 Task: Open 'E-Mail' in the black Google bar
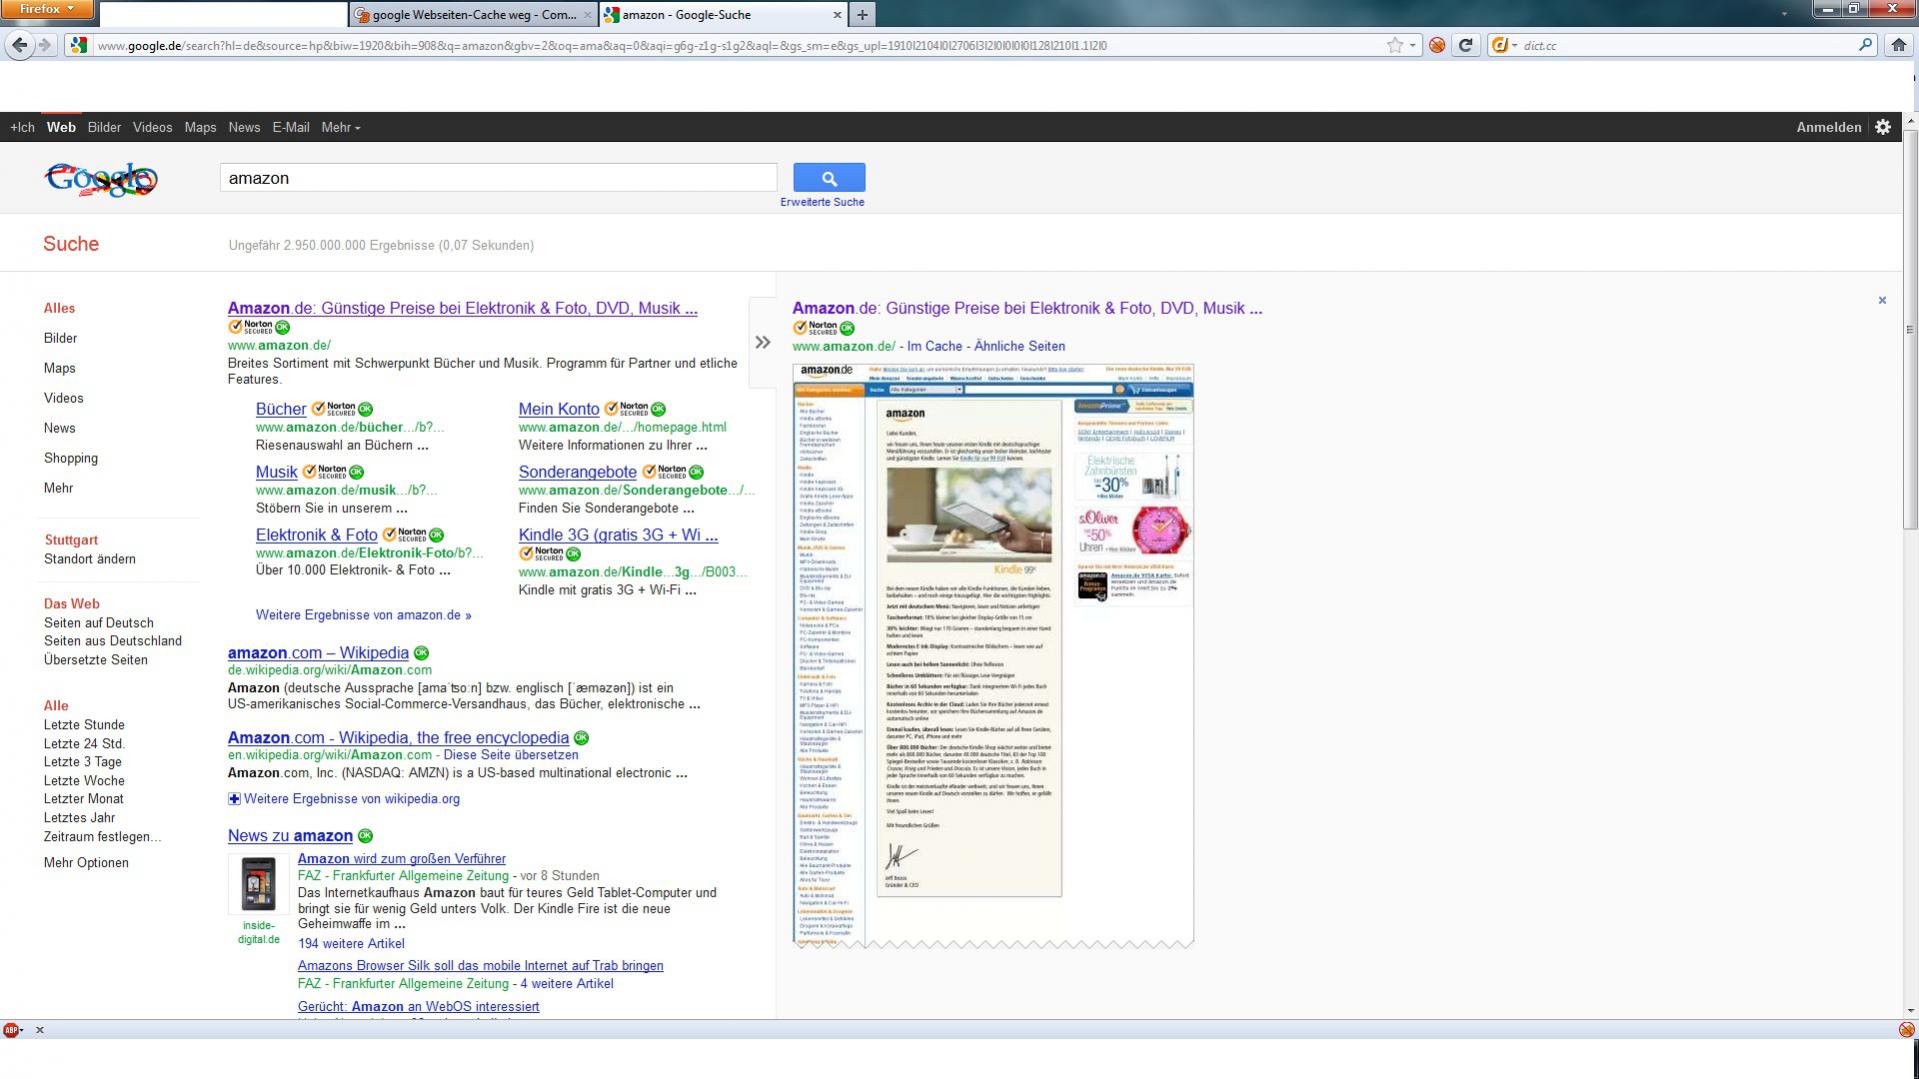coord(291,127)
